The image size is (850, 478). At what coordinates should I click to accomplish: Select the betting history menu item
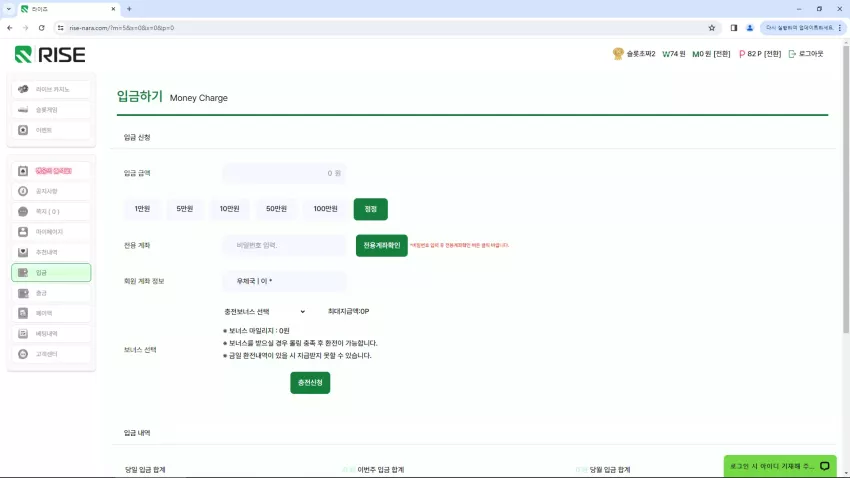51,334
